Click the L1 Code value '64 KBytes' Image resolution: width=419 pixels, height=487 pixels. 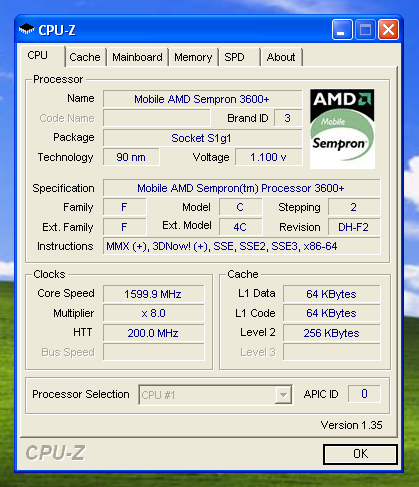331,313
